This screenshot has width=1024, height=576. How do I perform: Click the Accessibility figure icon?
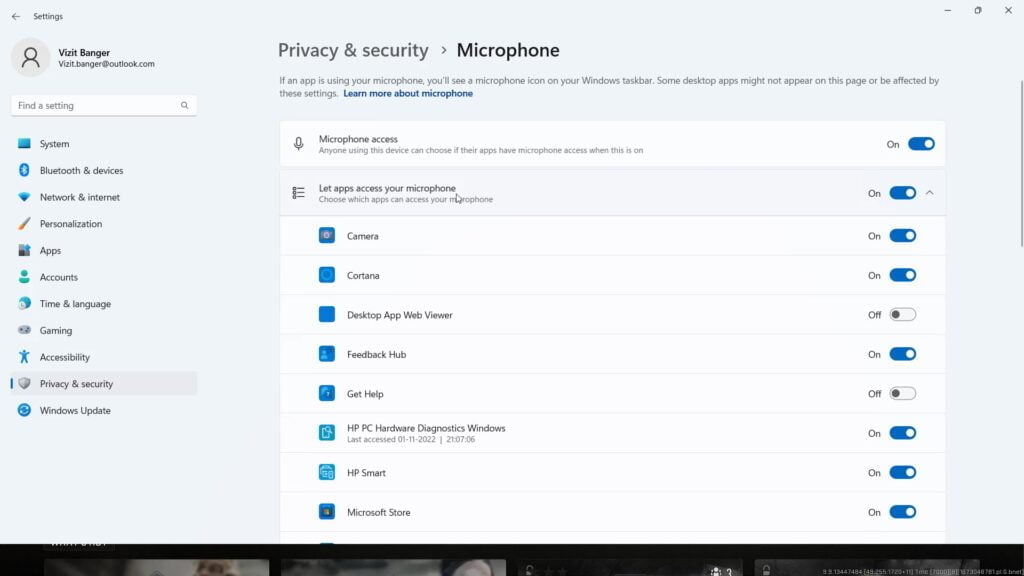click(x=24, y=357)
